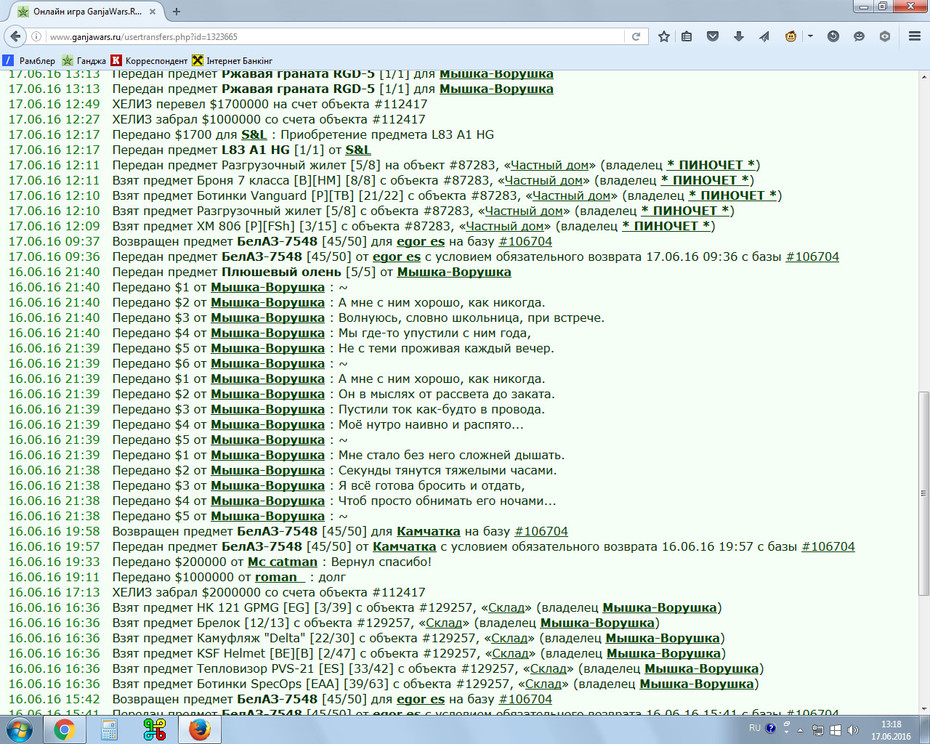This screenshot has height=744, width=930.
Task: Open the Інтернет Банкінг bookmark
Action: (232, 61)
